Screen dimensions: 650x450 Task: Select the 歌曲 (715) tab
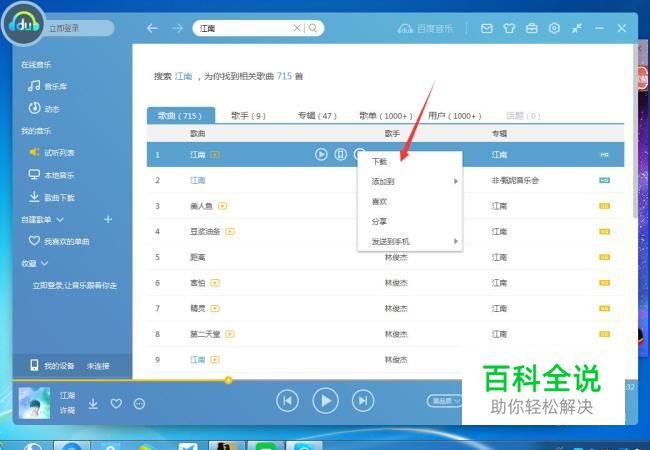point(181,116)
